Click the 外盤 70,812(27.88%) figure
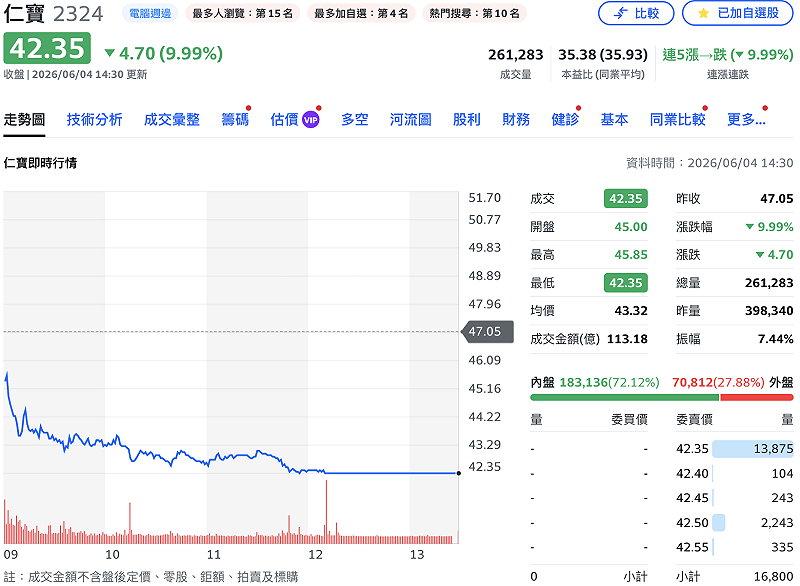800x586 pixels. coord(718,383)
